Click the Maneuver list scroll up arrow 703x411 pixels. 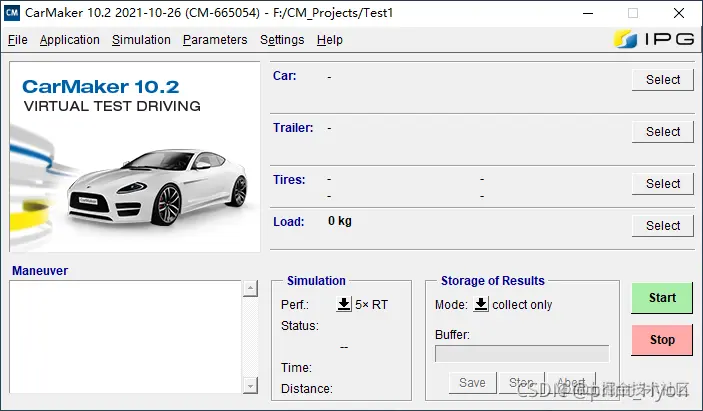(250, 288)
